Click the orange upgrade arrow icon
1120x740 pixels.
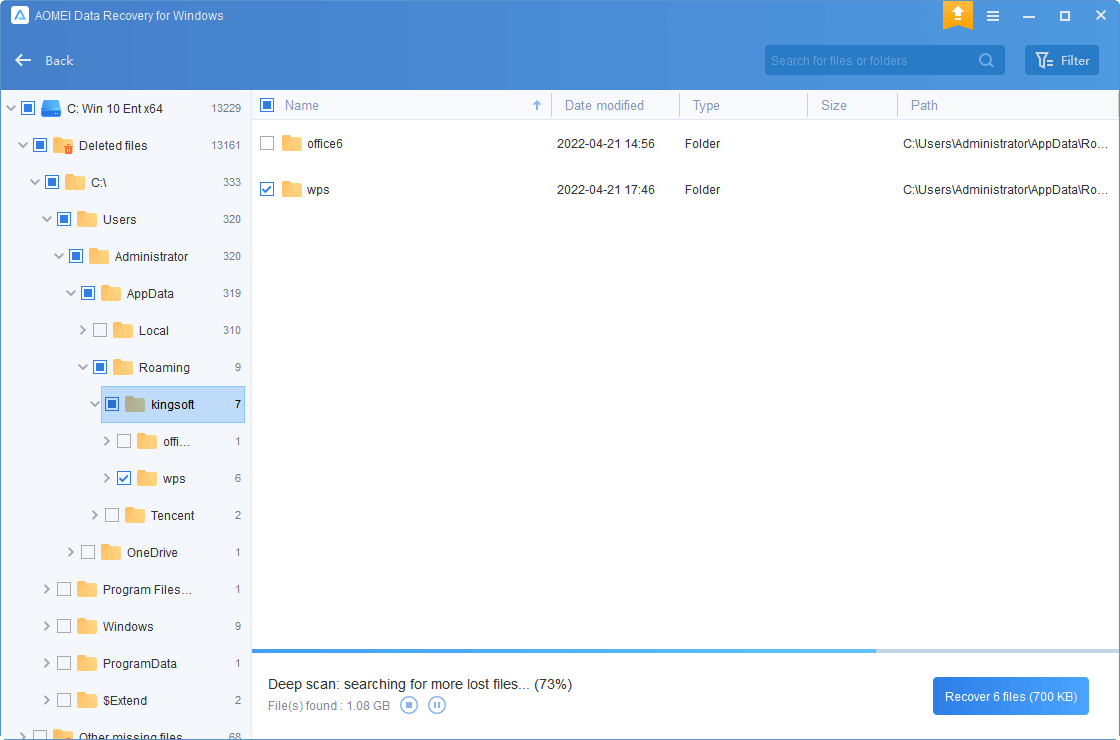click(x=957, y=14)
